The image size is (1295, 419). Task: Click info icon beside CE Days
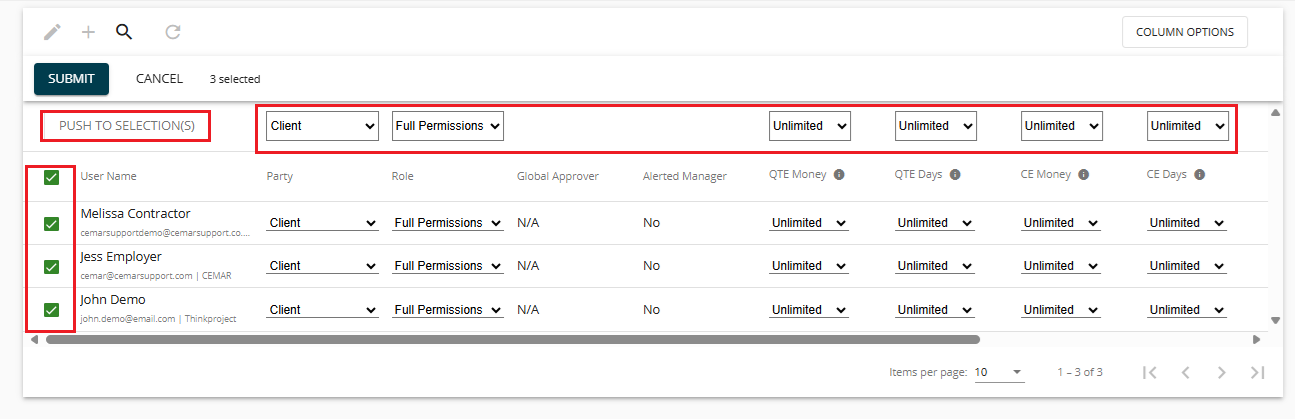(x=1199, y=175)
